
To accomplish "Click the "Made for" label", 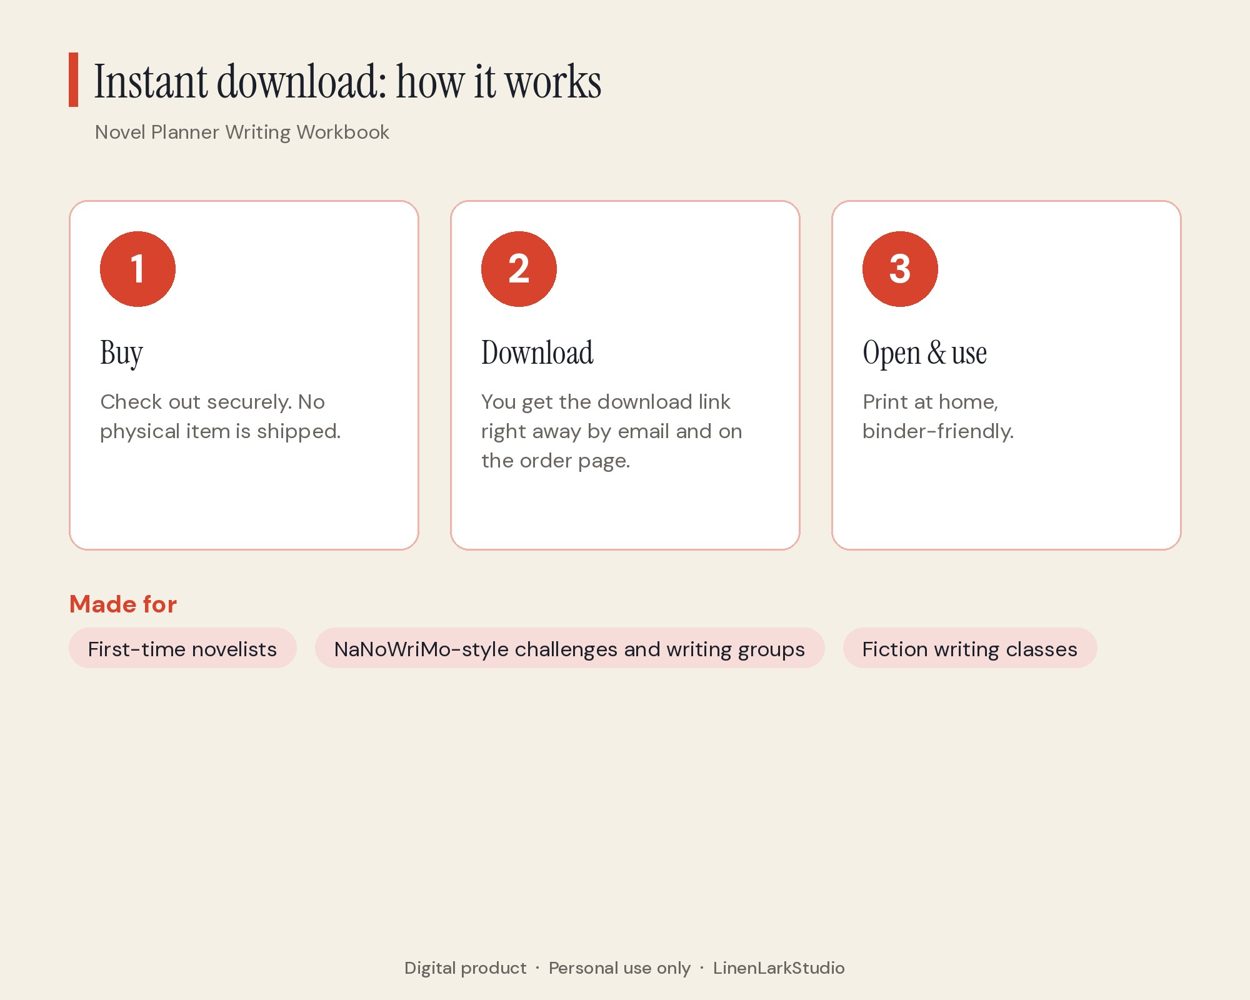I will [x=123, y=604].
